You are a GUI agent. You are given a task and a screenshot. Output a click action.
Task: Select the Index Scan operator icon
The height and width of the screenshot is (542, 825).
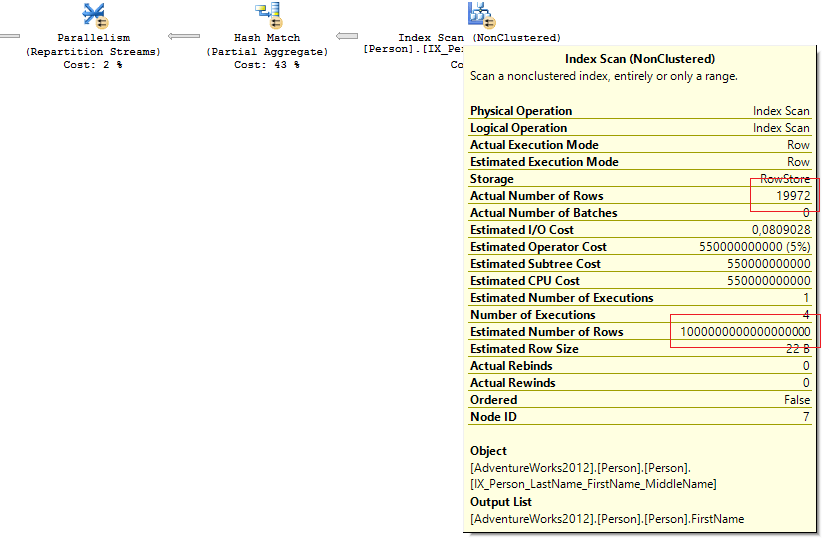click(481, 15)
